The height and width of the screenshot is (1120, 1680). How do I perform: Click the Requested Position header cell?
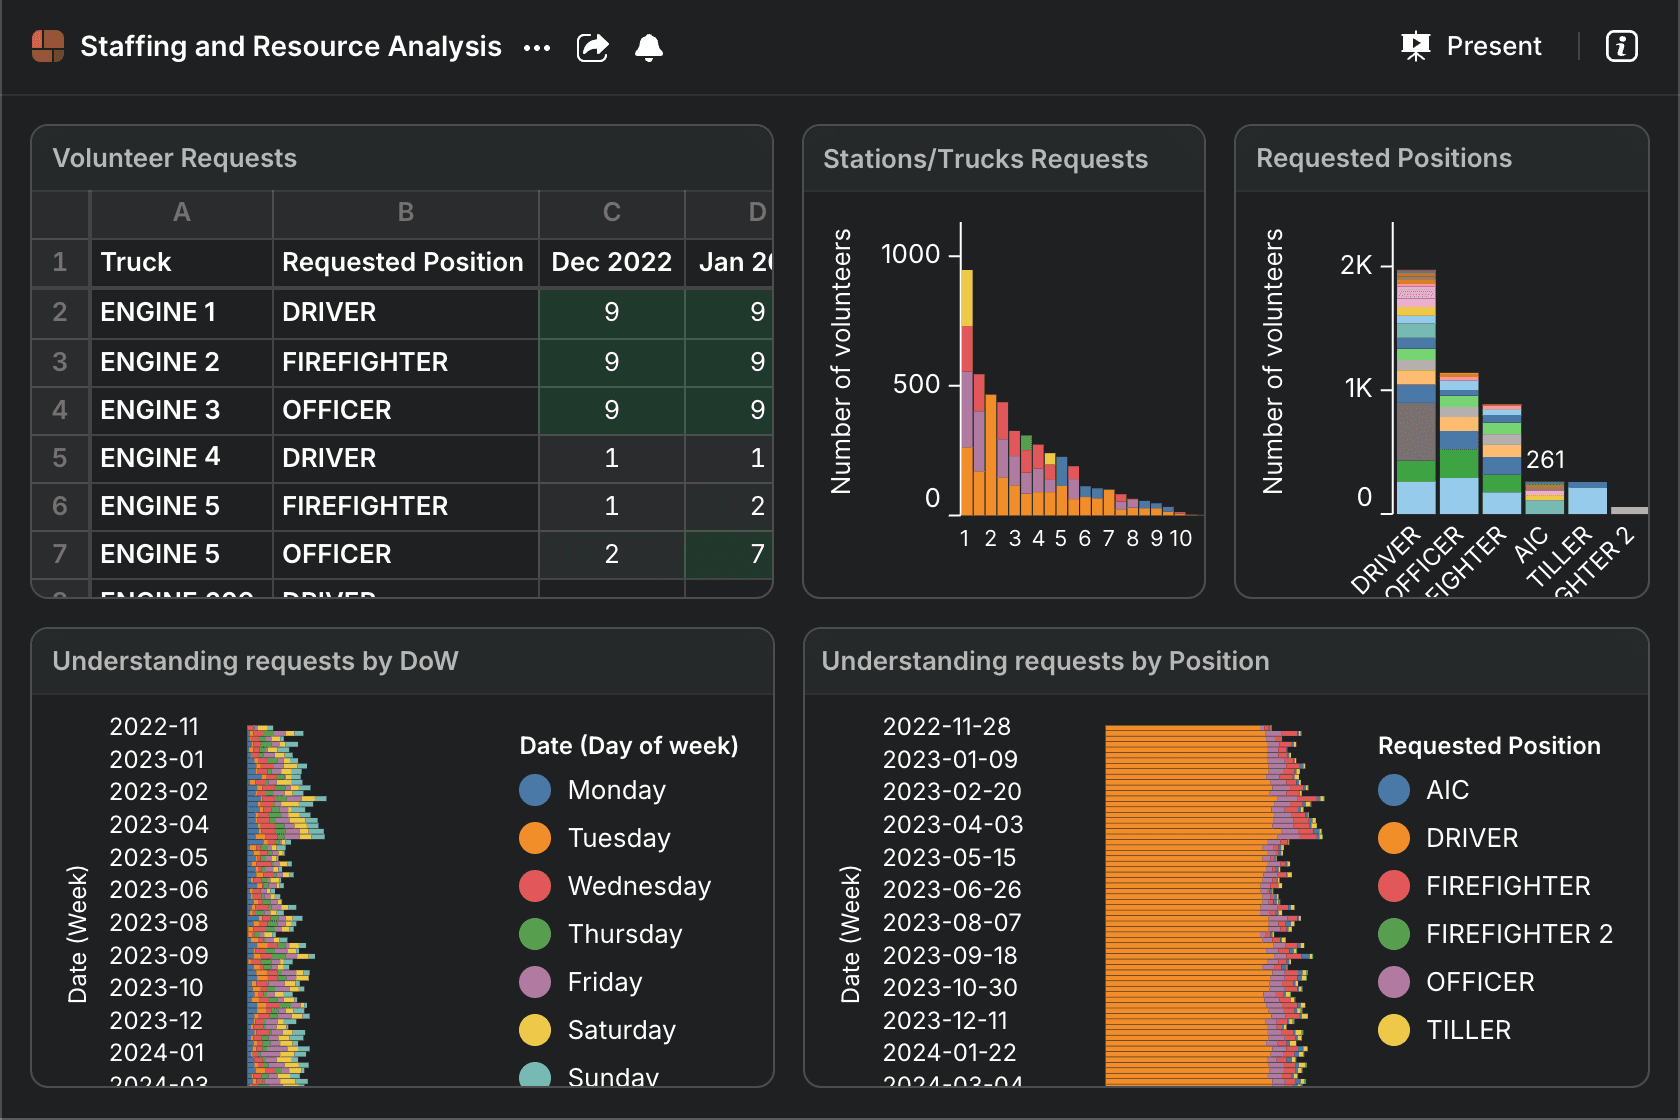tap(405, 262)
